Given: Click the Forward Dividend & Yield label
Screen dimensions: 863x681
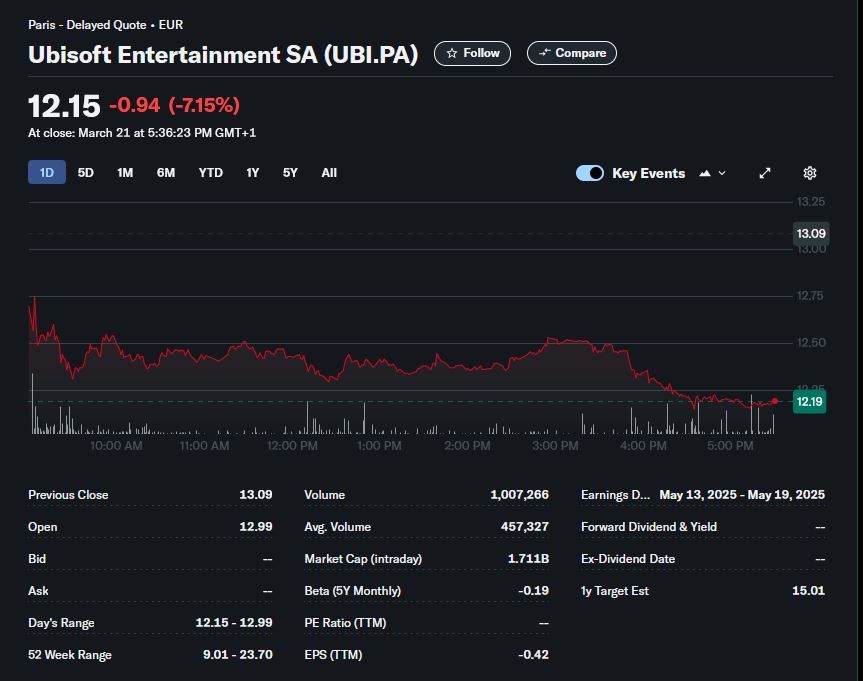Looking at the screenshot, I should coord(649,527).
